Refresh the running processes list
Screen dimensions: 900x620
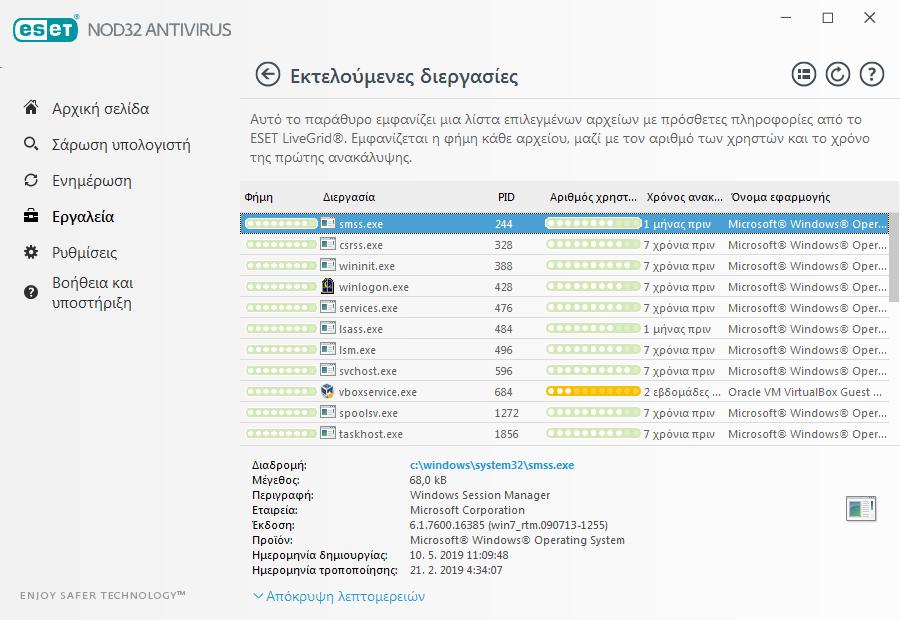click(837, 75)
